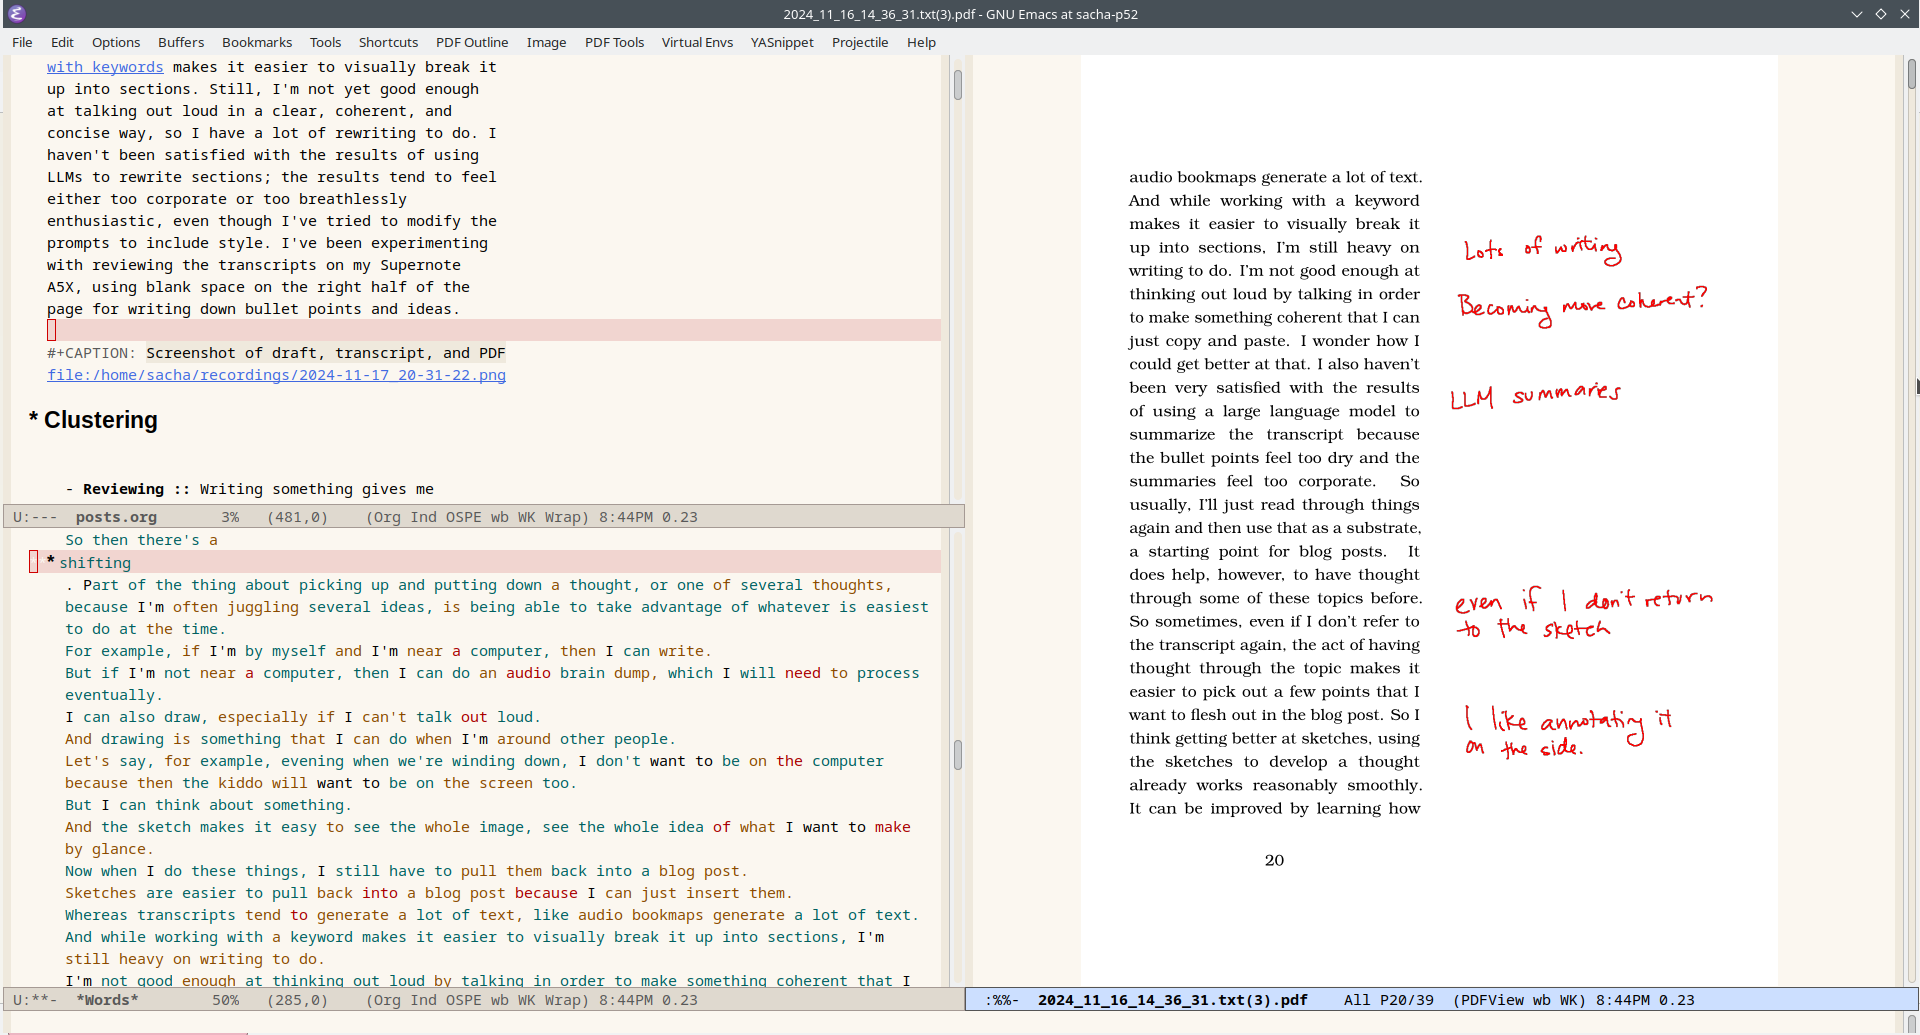Click the 'LLM summaries' handwritten annotation

click(x=1535, y=396)
